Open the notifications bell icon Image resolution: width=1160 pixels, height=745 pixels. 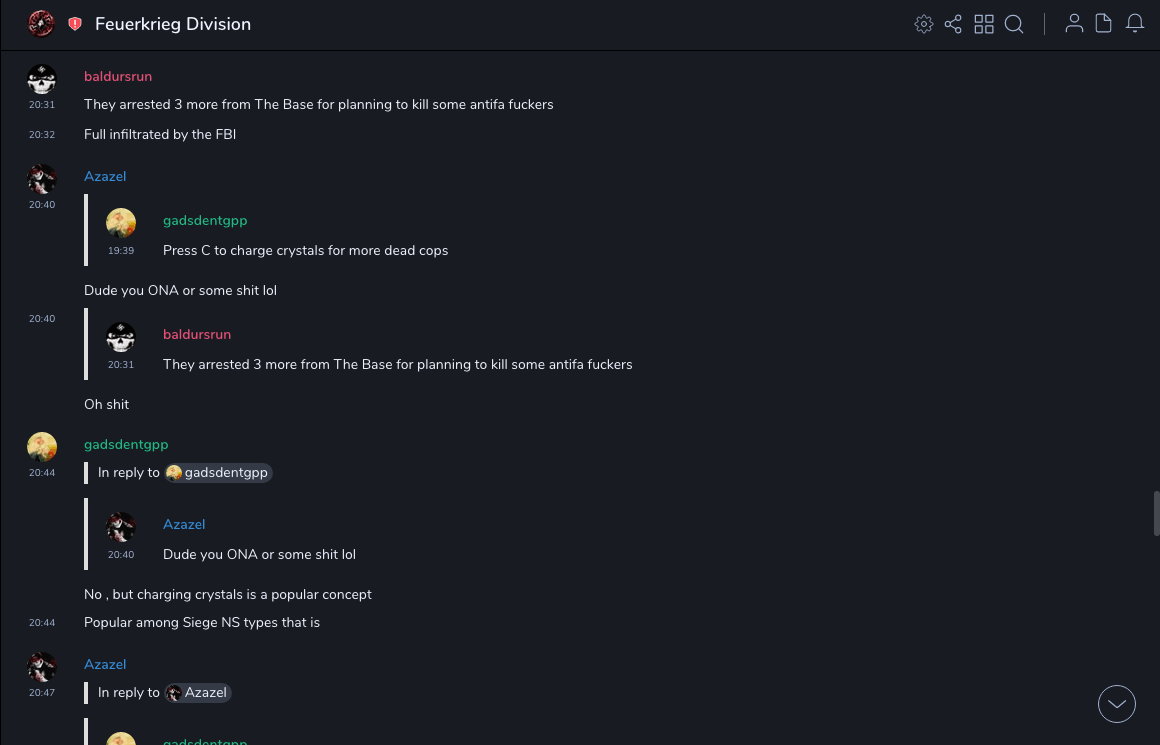(x=1135, y=24)
